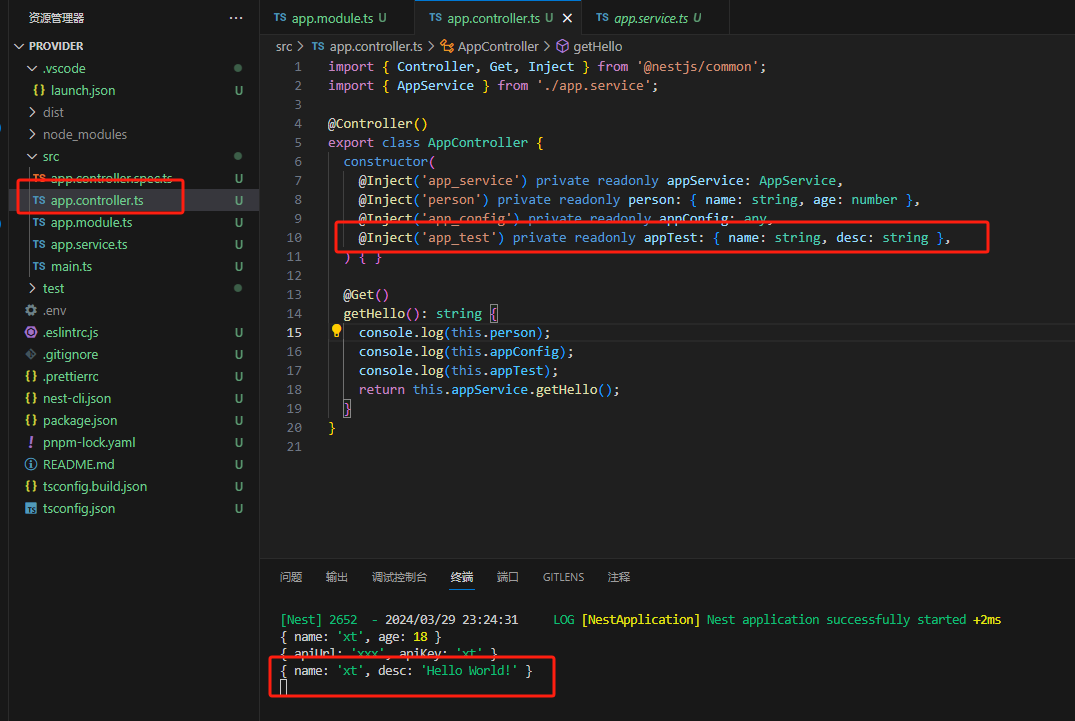Open .gitignore file
Screen dimensions: 1075x721
pos(71,354)
